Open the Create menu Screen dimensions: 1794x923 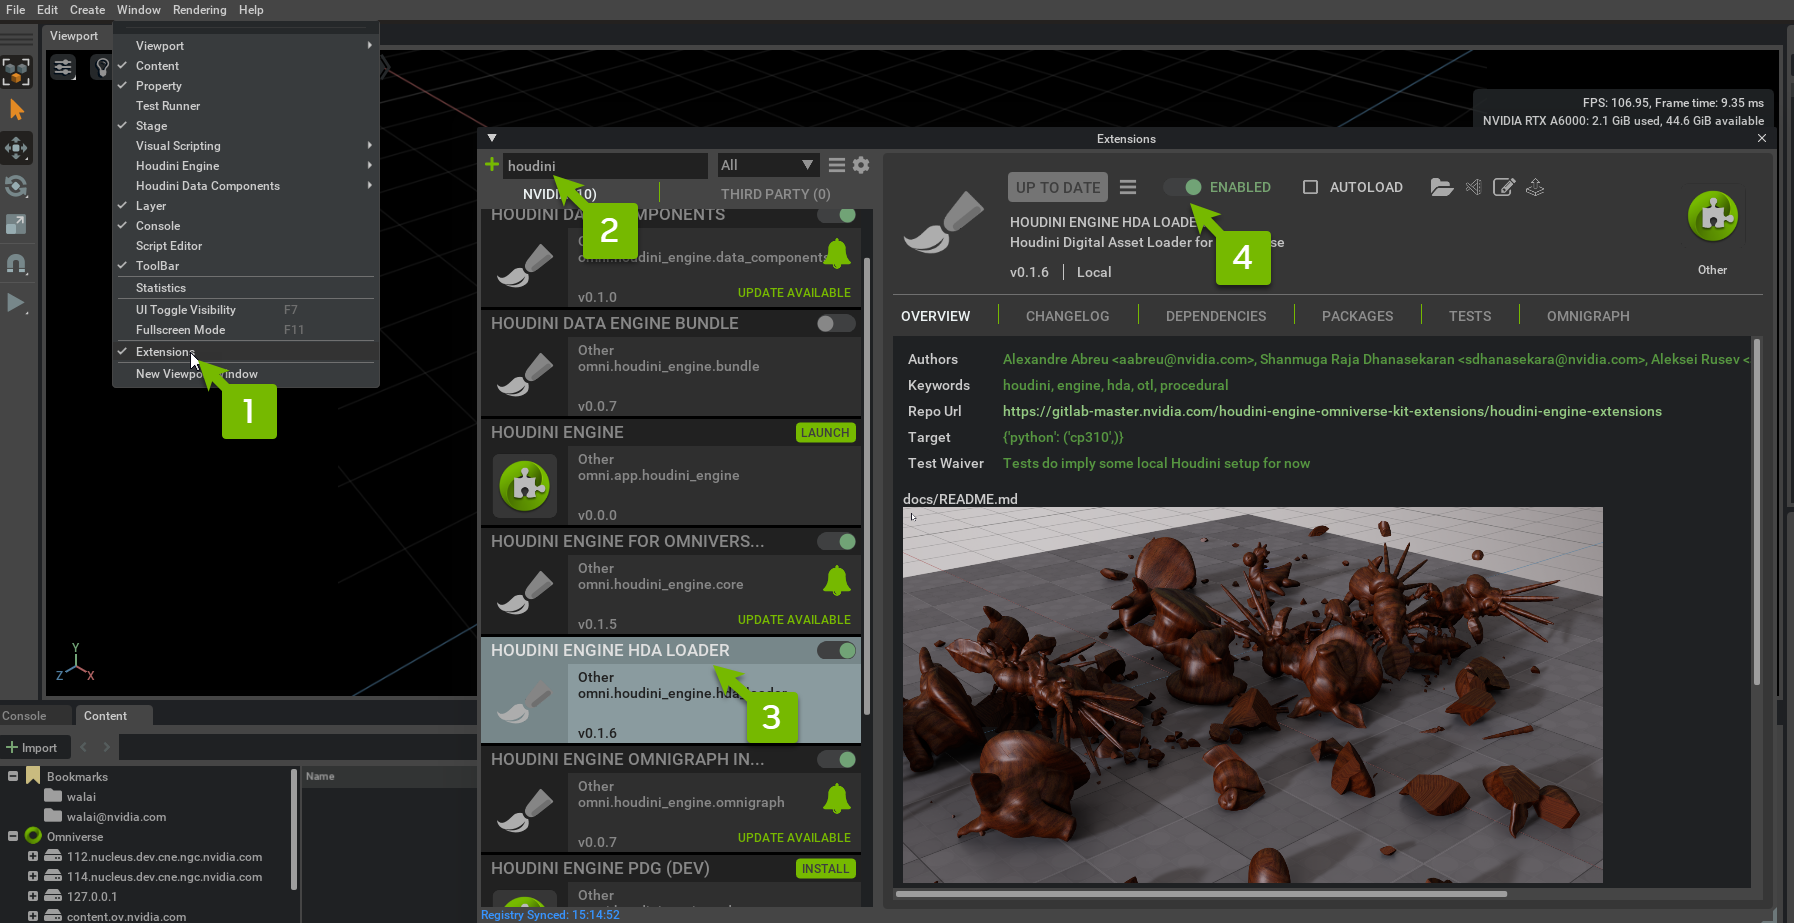[87, 10]
